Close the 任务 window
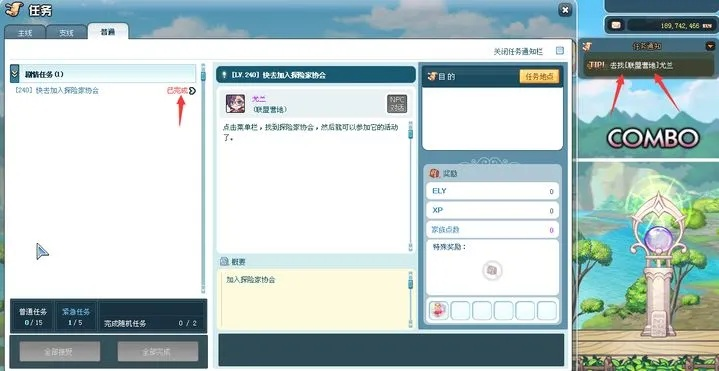This screenshot has width=719, height=371. pos(565,10)
